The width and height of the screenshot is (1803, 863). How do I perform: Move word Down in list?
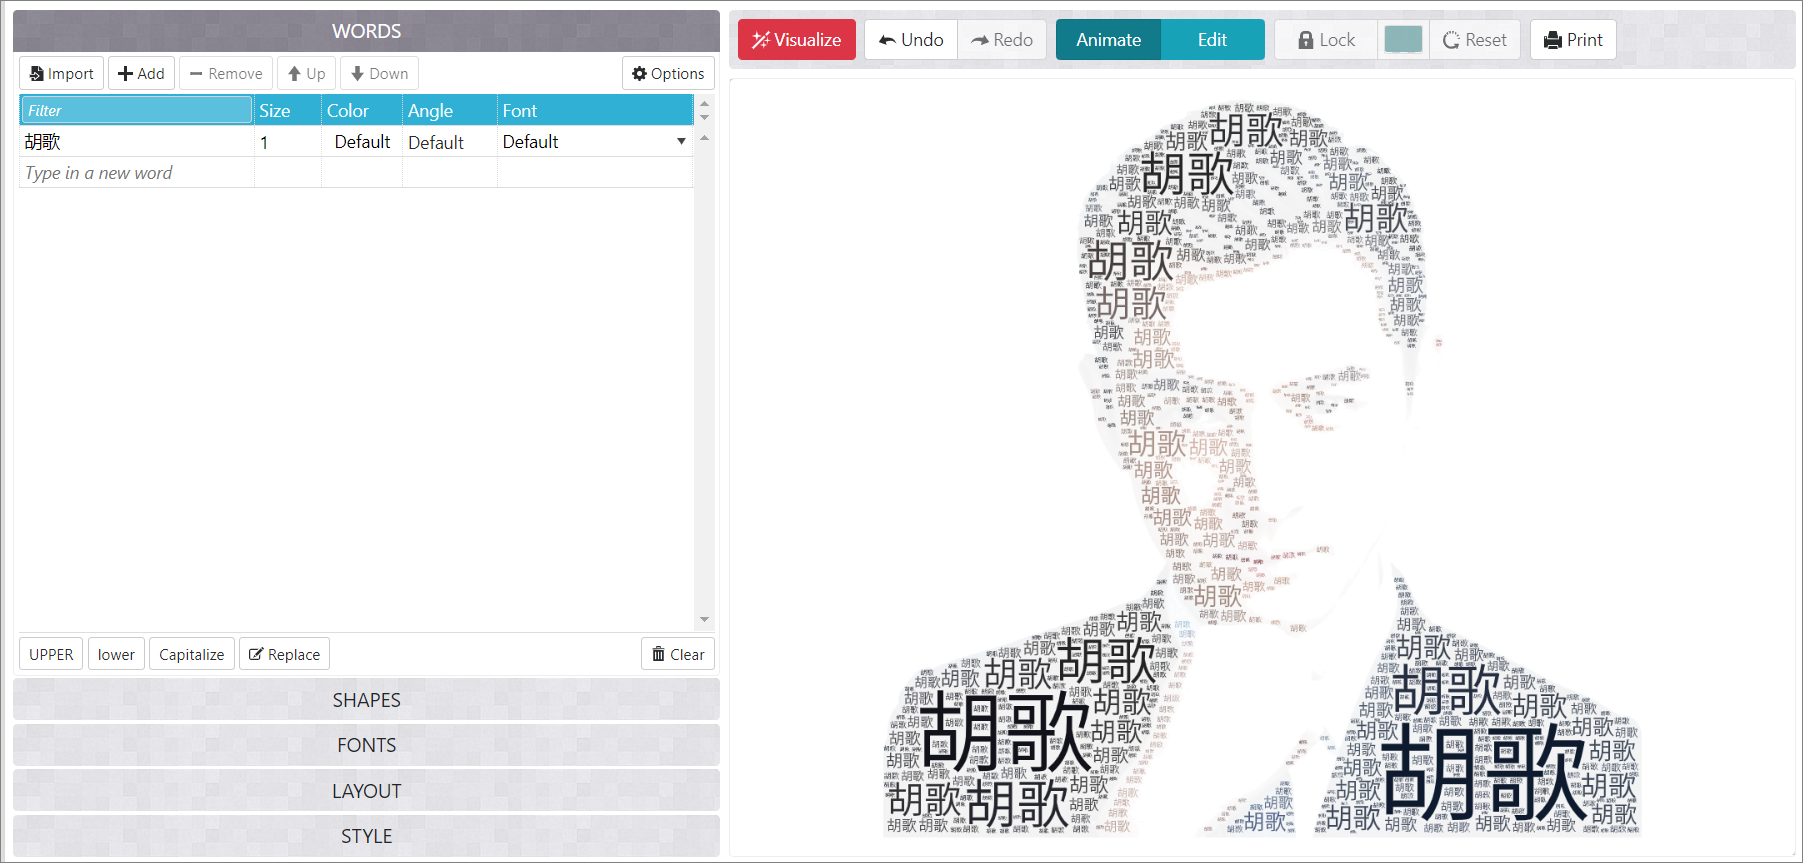point(379,74)
